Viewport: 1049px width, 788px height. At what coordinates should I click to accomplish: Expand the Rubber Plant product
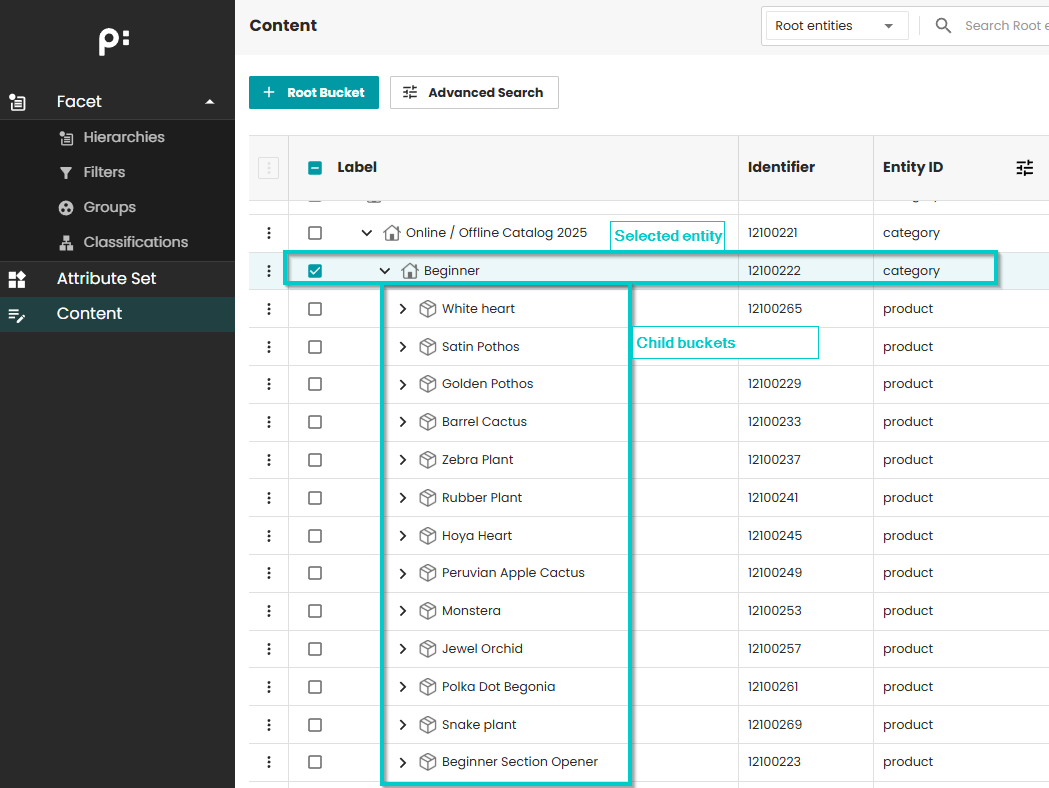point(403,498)
